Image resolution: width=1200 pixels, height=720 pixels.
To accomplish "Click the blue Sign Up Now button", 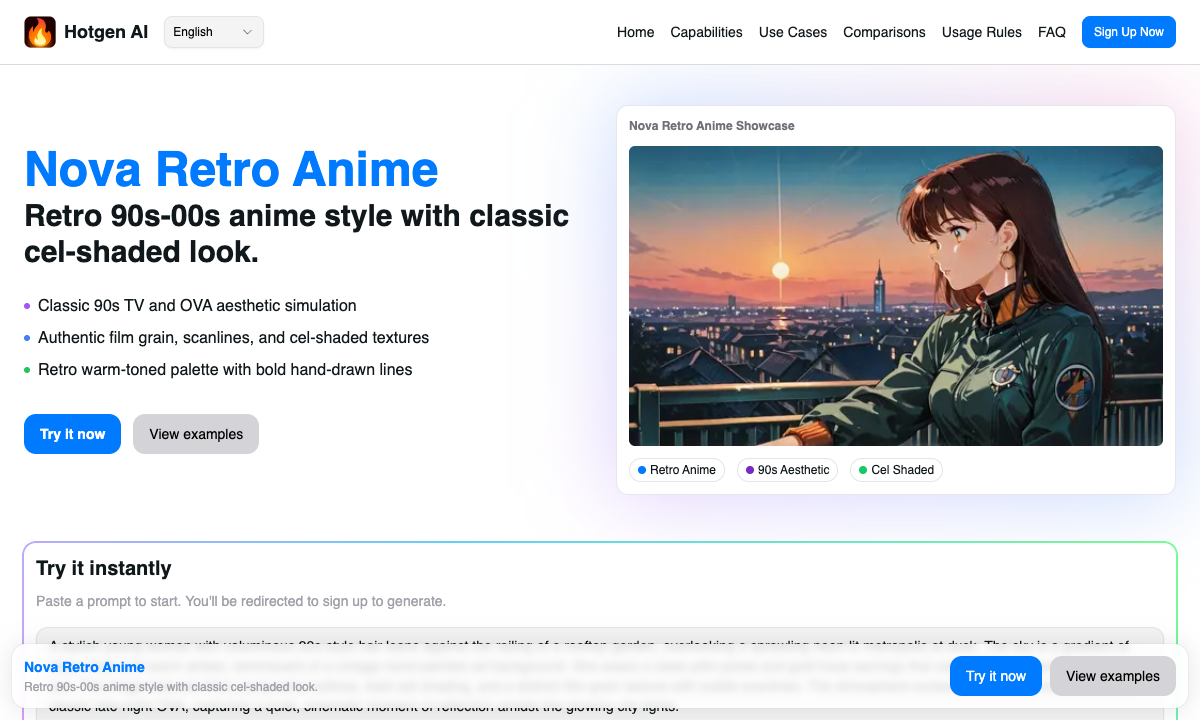I will (1128, 31).
